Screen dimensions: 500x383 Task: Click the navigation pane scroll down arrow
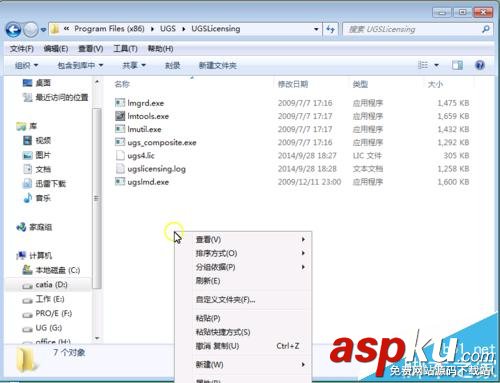pyautogui.click(x=97, y=338)
